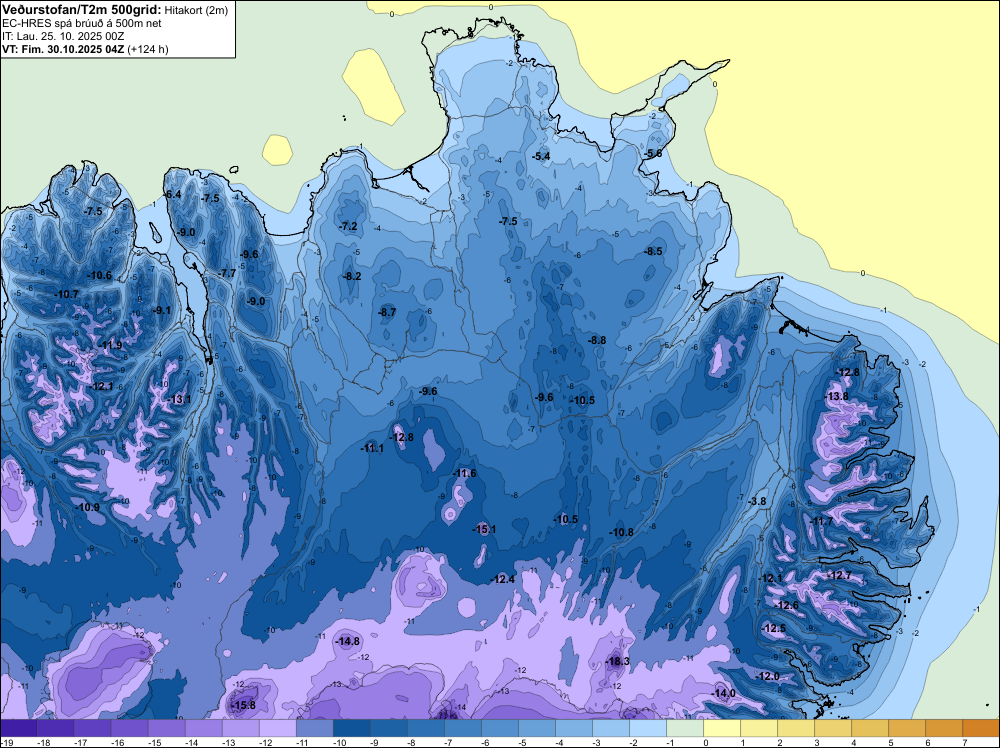
Task: Pick the -12.7 temperature label
Action: pyautogui.click(x=839, y=575)
